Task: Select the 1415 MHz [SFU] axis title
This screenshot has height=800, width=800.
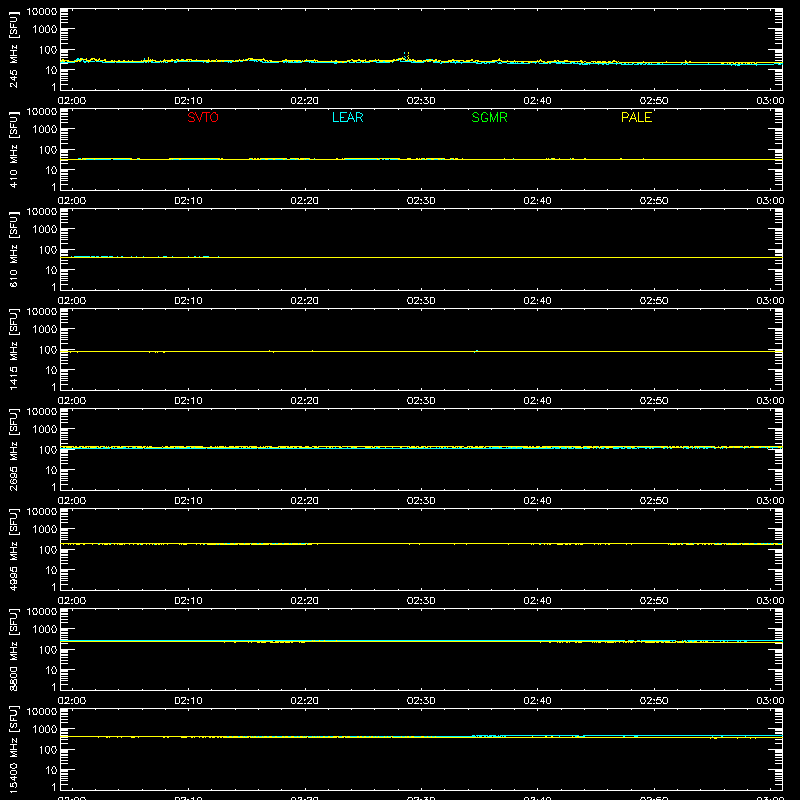Action: [x=13, y=349]
